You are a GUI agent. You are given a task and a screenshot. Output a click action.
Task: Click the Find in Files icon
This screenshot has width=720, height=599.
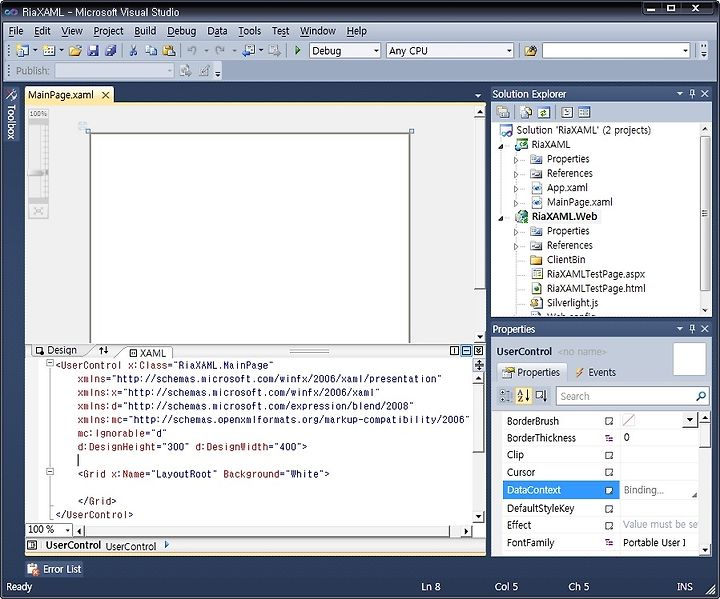point(530,51)
